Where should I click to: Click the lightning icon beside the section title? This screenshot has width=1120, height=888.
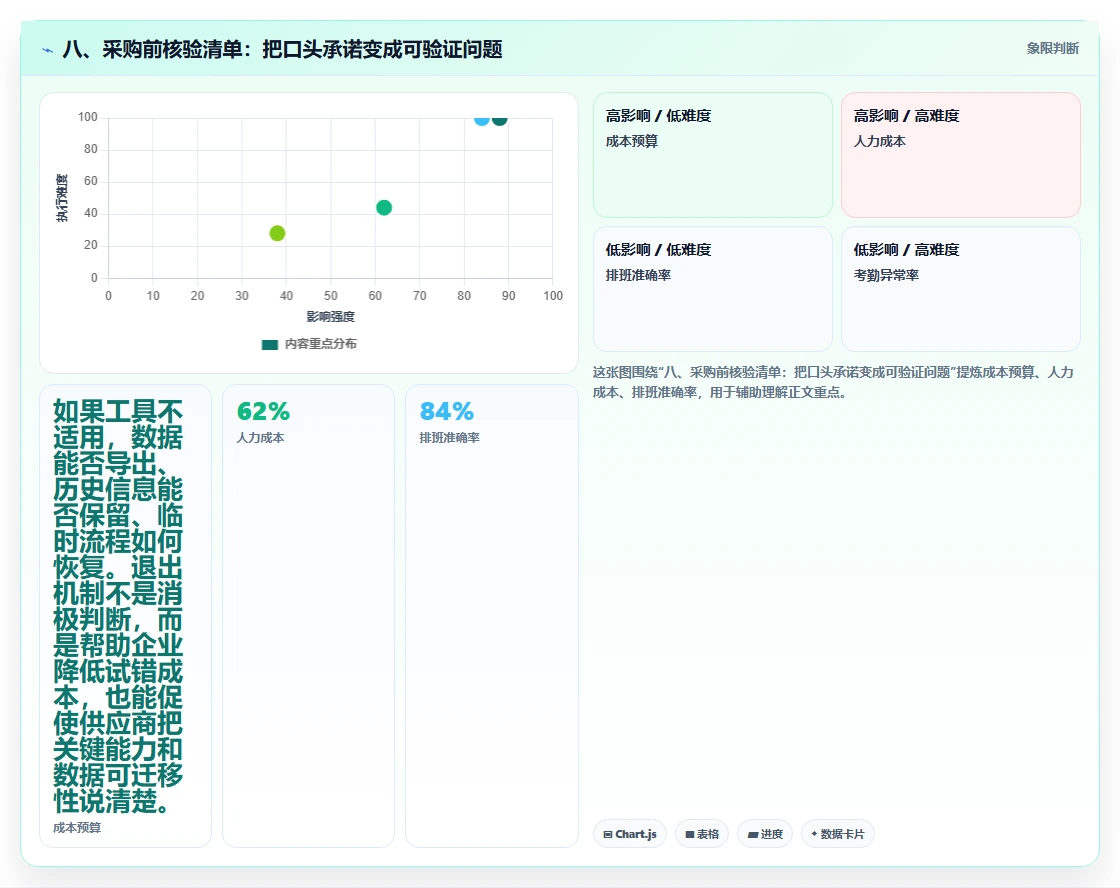point(47,50)
